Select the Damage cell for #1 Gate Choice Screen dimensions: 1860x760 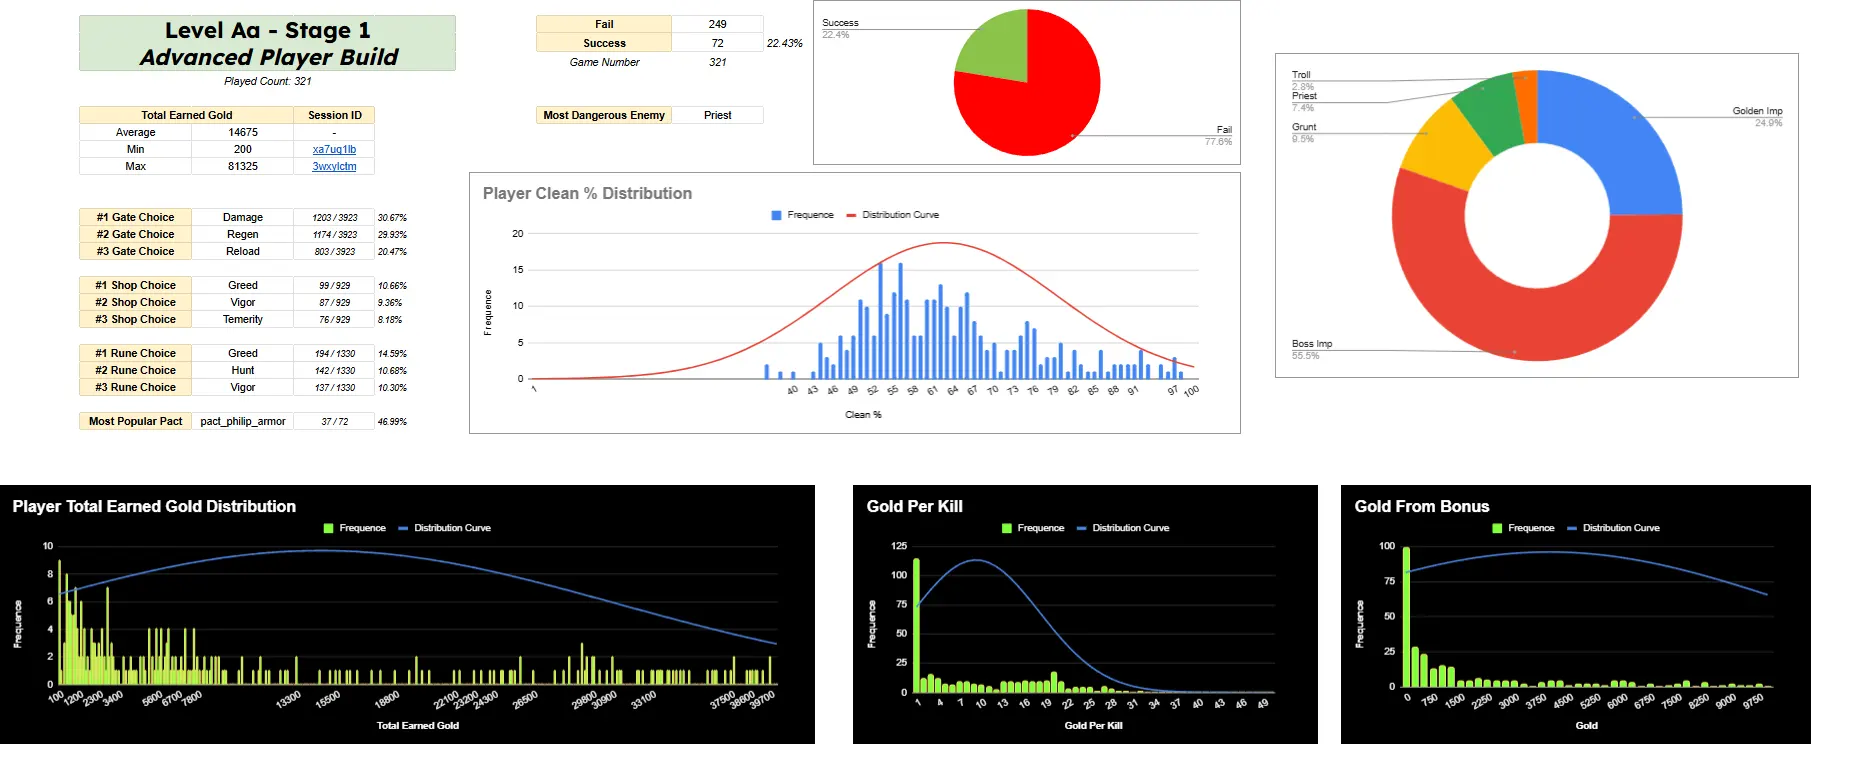(x=243, y=217)
